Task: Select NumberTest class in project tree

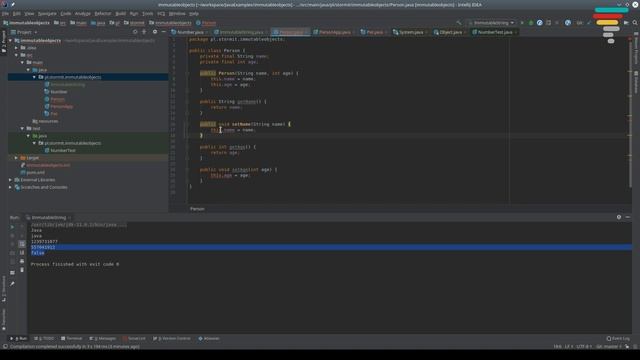Action: (x=62, y=151)
